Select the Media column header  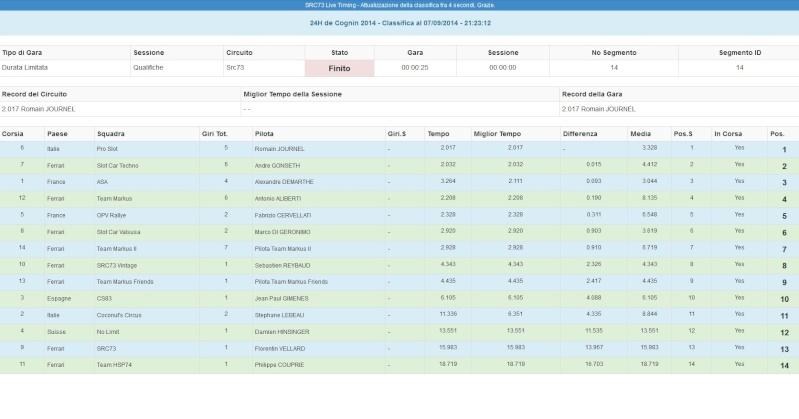click(641, 134)
